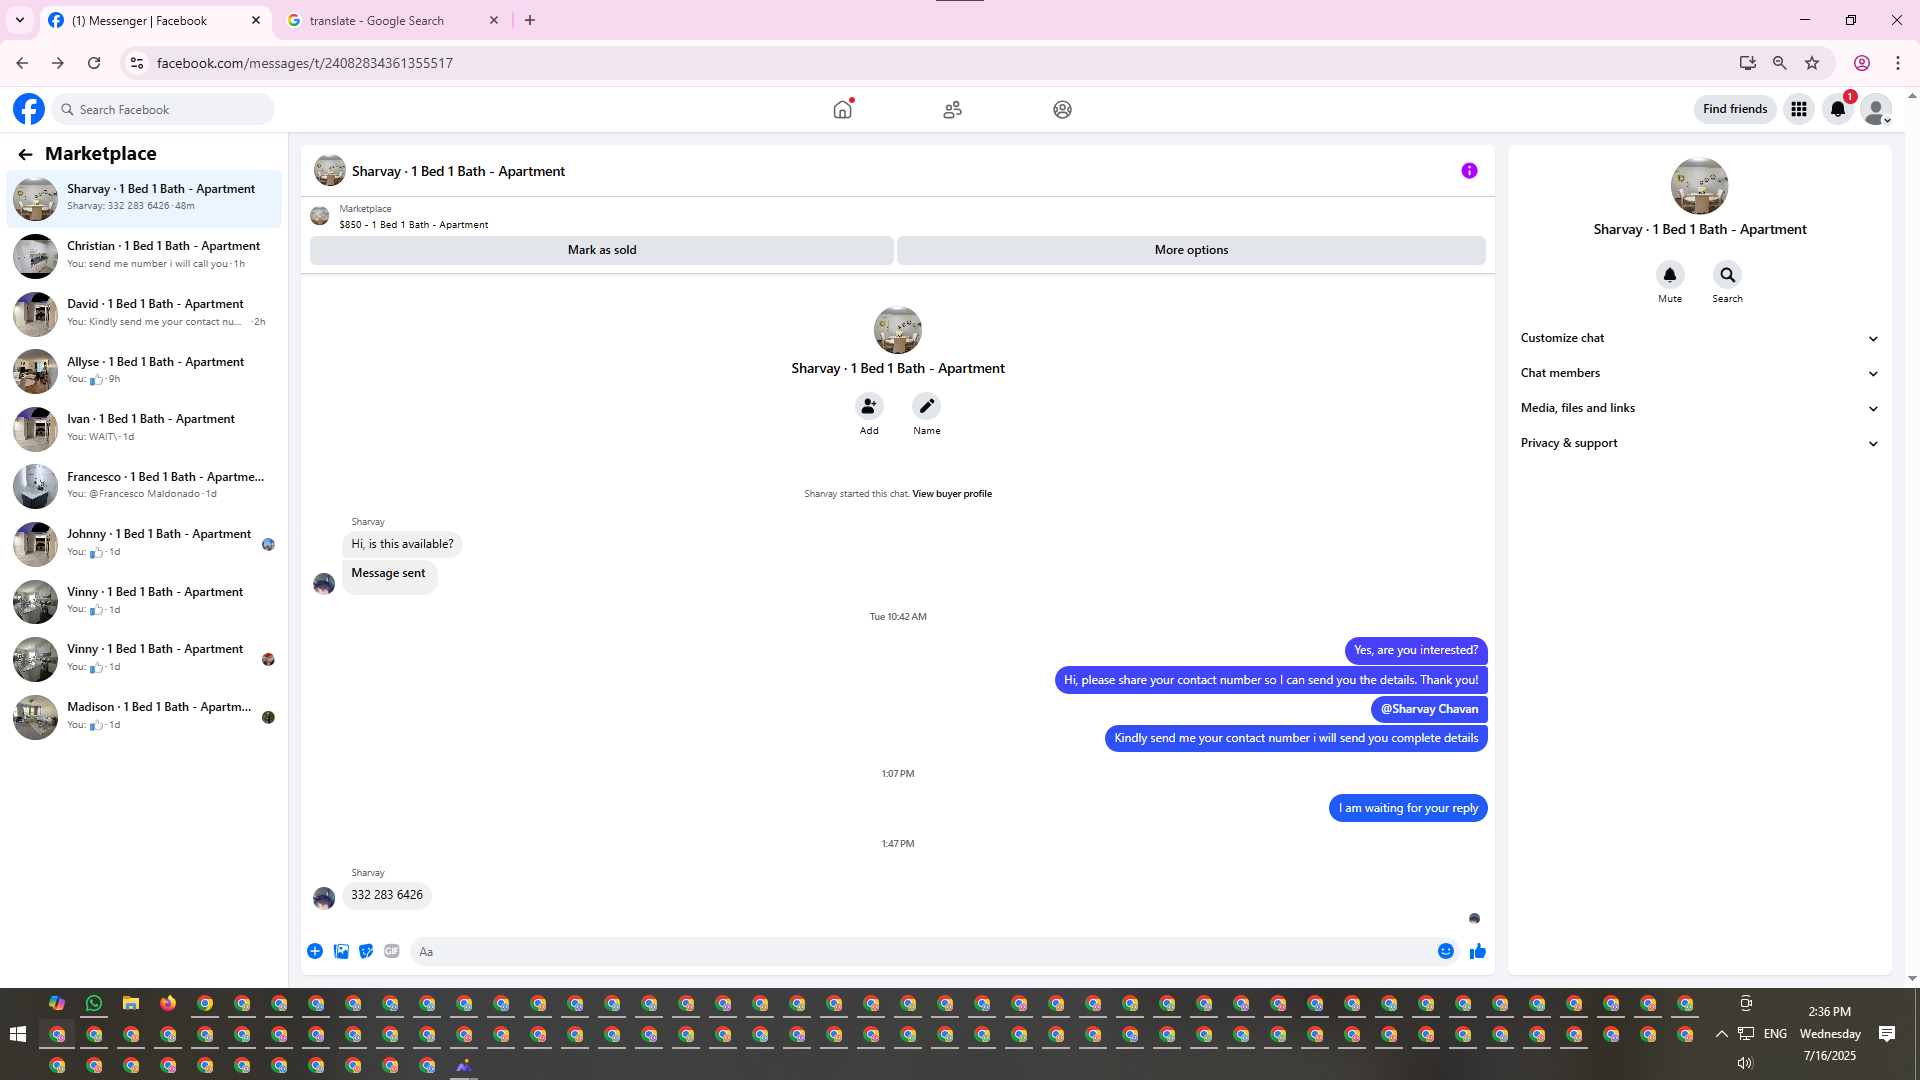Screen dimensions: 1920x1080
Task: Open Chrome's three-dot menu
Action: [1898, 63]
